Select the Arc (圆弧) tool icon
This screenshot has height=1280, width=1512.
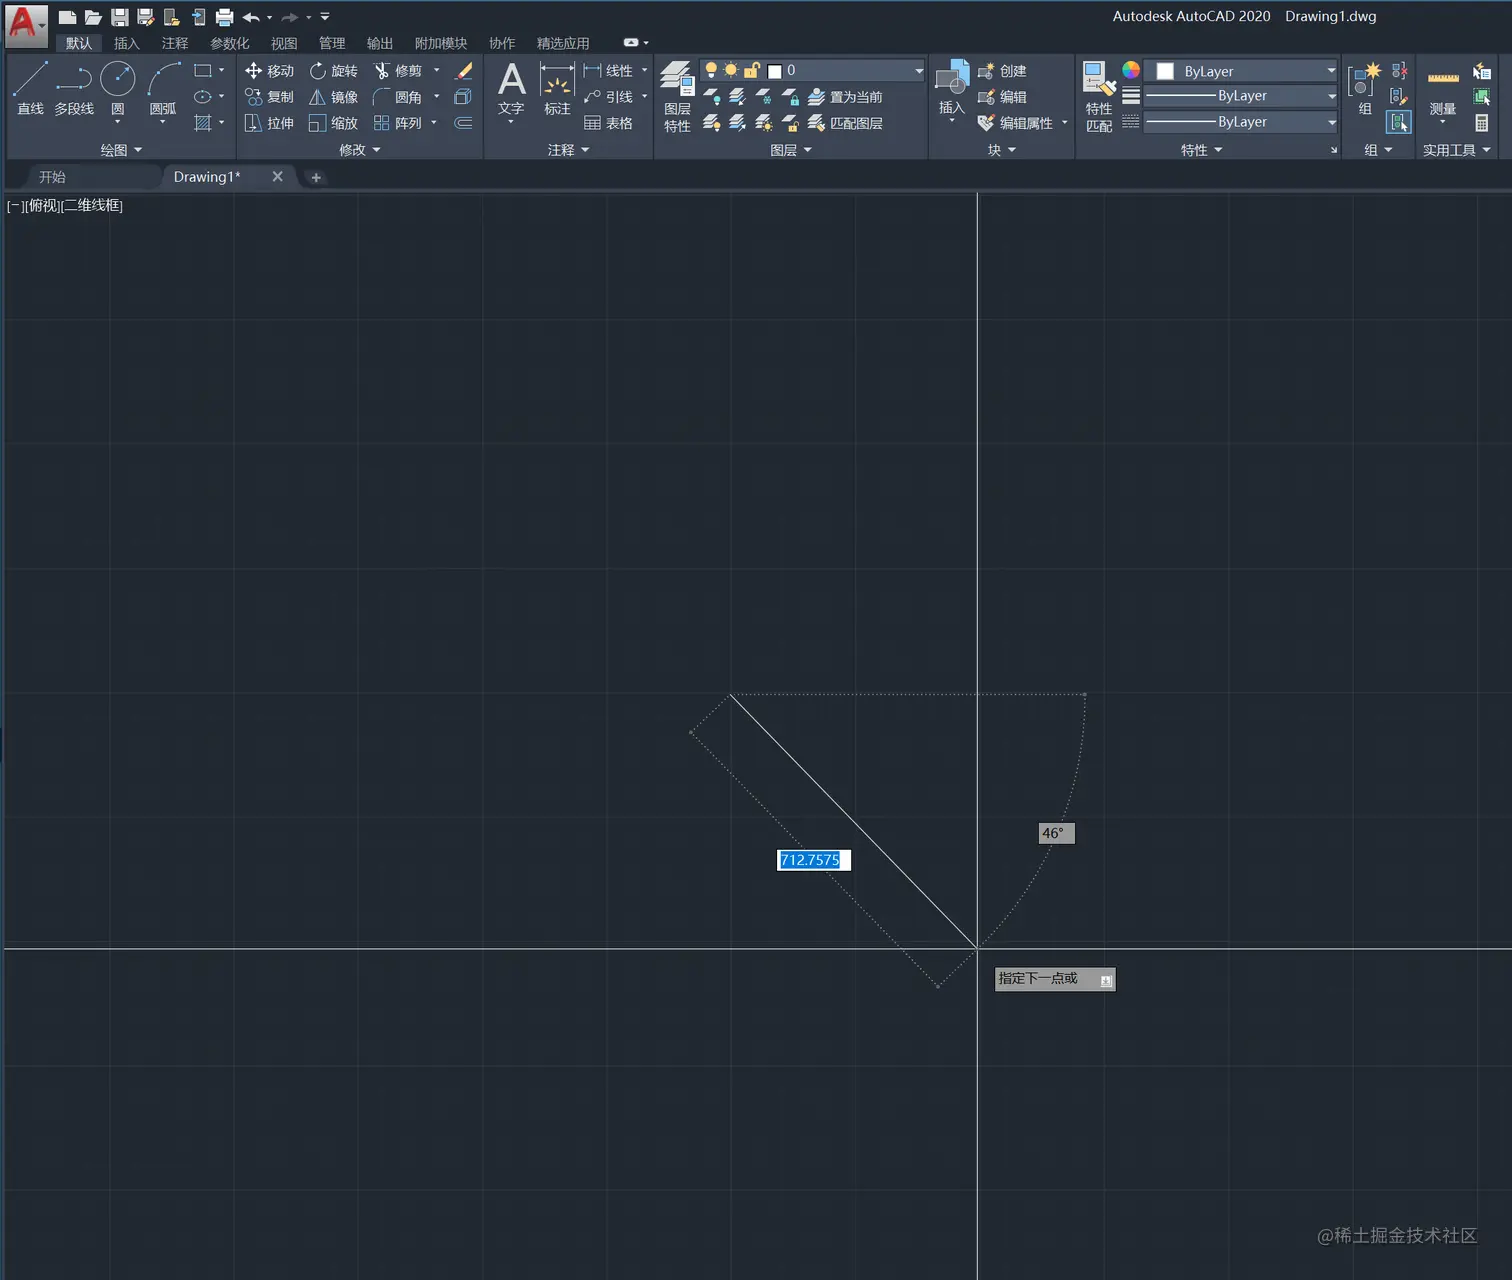pos(163,79)
